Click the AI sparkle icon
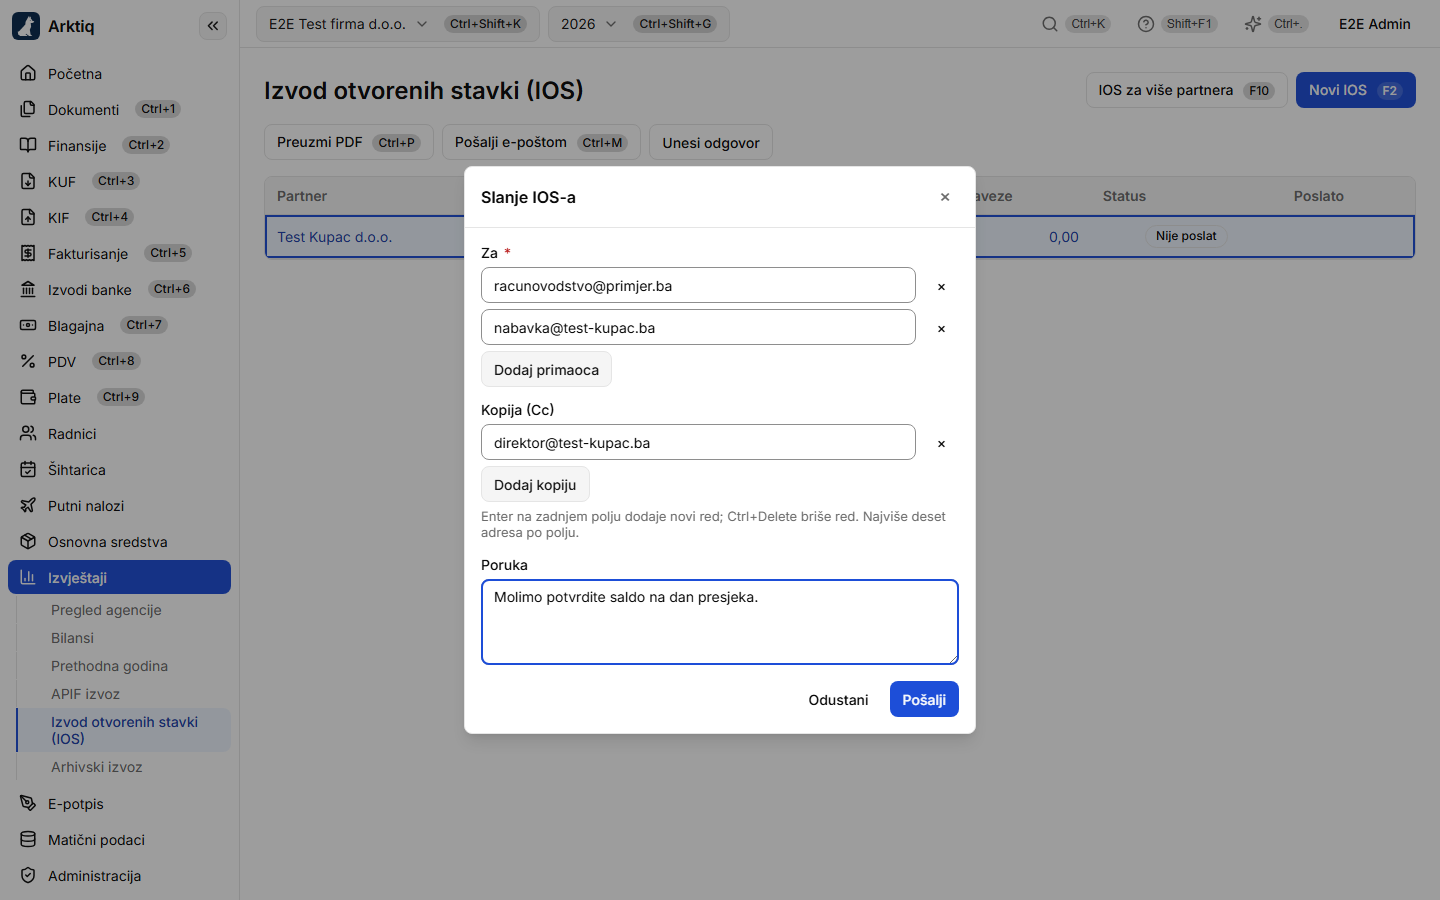Screen dimensions: 1440x900 click(x=1253, y=24)
